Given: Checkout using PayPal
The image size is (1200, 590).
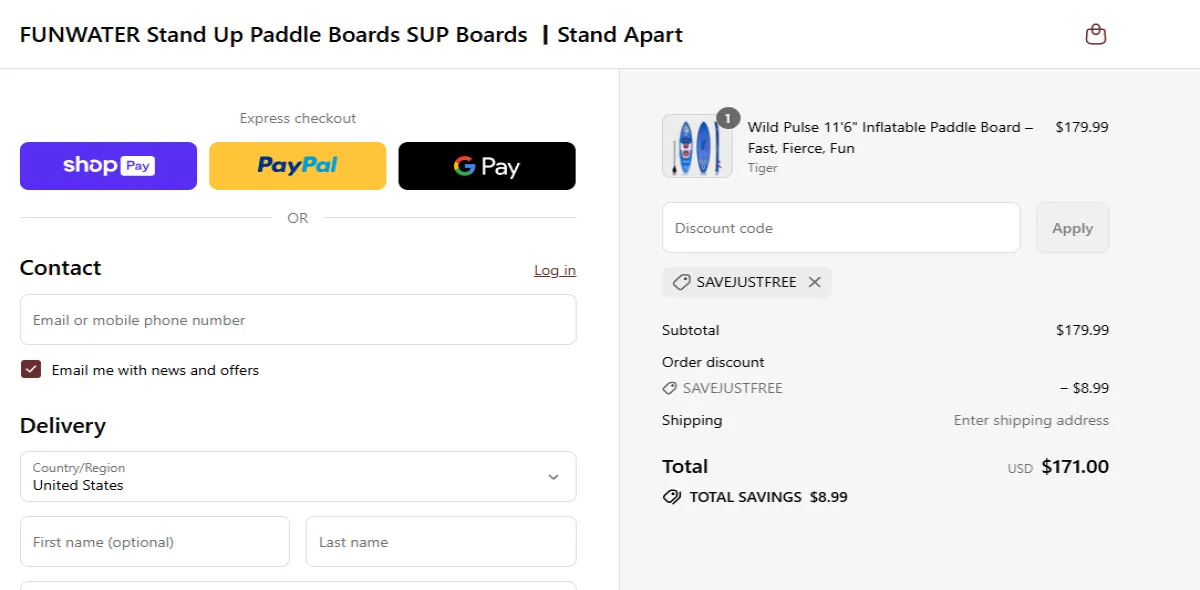Looking at the screenshot, I should pyautogui.click(x=297, y=166).
